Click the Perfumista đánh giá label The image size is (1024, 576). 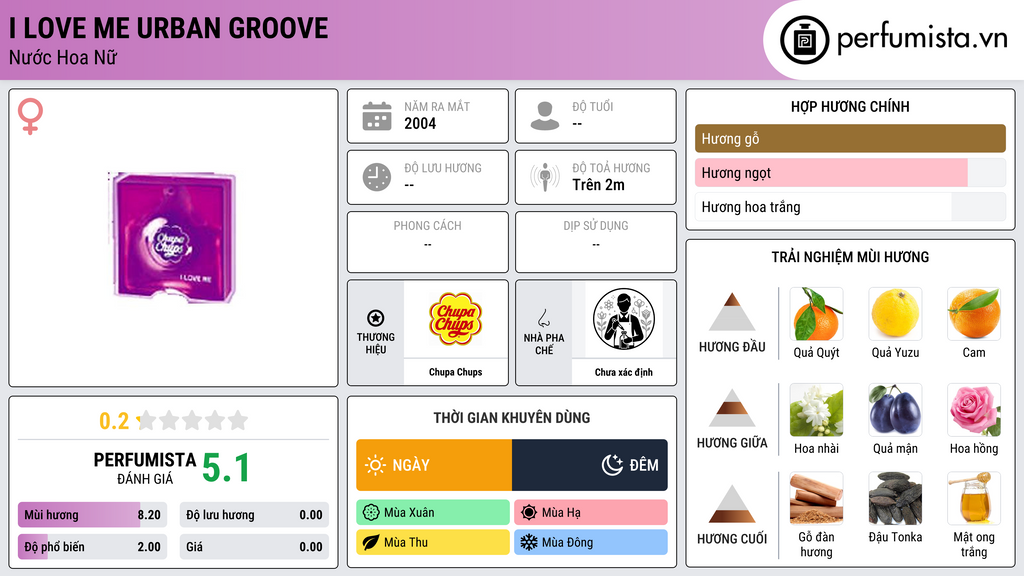(x=145, y=468)
